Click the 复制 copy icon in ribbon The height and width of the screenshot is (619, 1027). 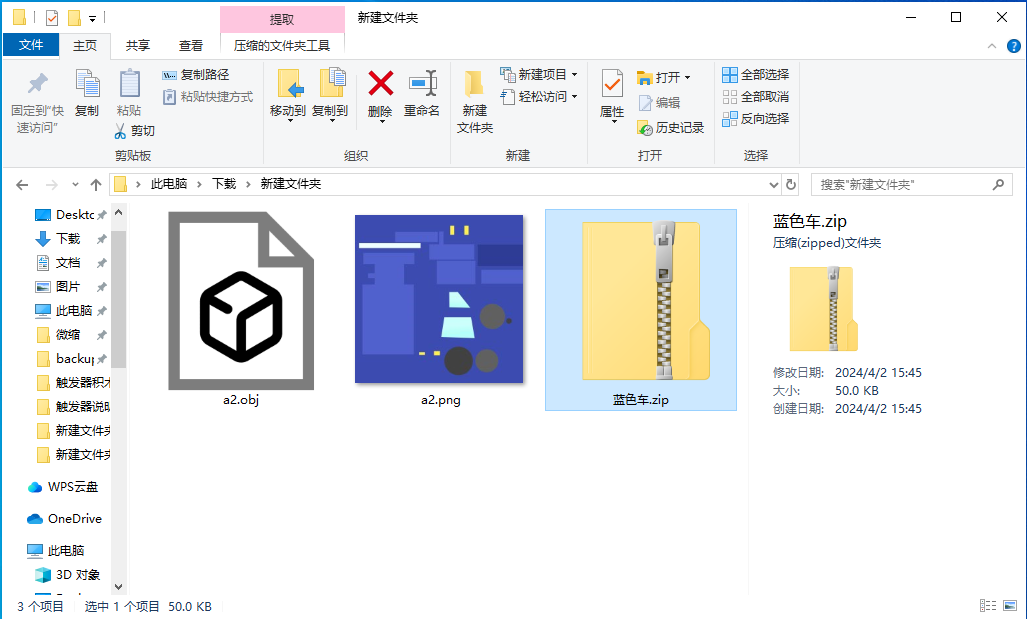pos(87,84)
